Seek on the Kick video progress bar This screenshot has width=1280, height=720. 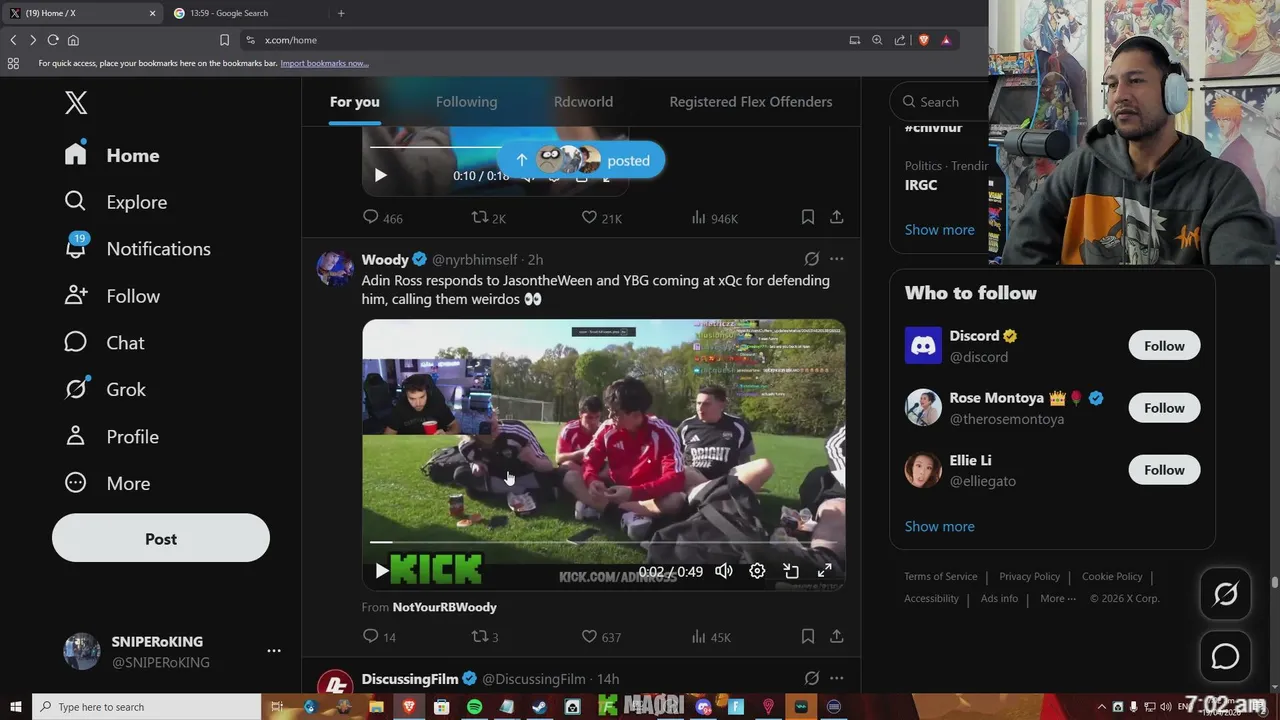coord(603,542)
